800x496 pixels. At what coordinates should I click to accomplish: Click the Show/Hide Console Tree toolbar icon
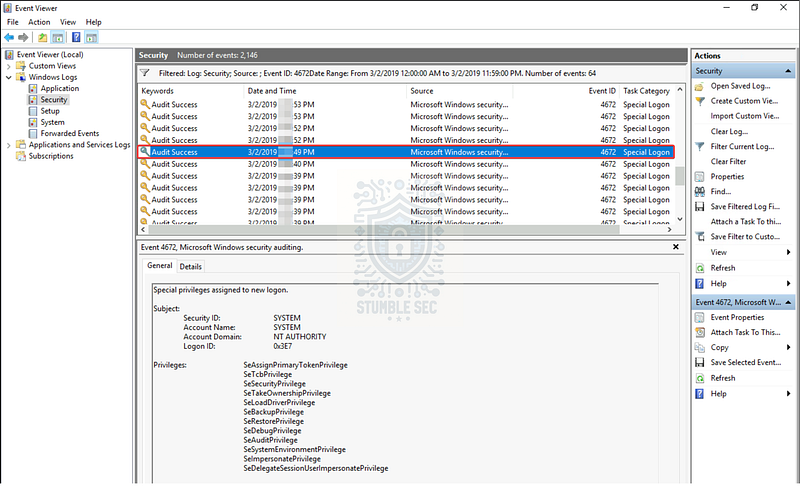coord(58,37)
